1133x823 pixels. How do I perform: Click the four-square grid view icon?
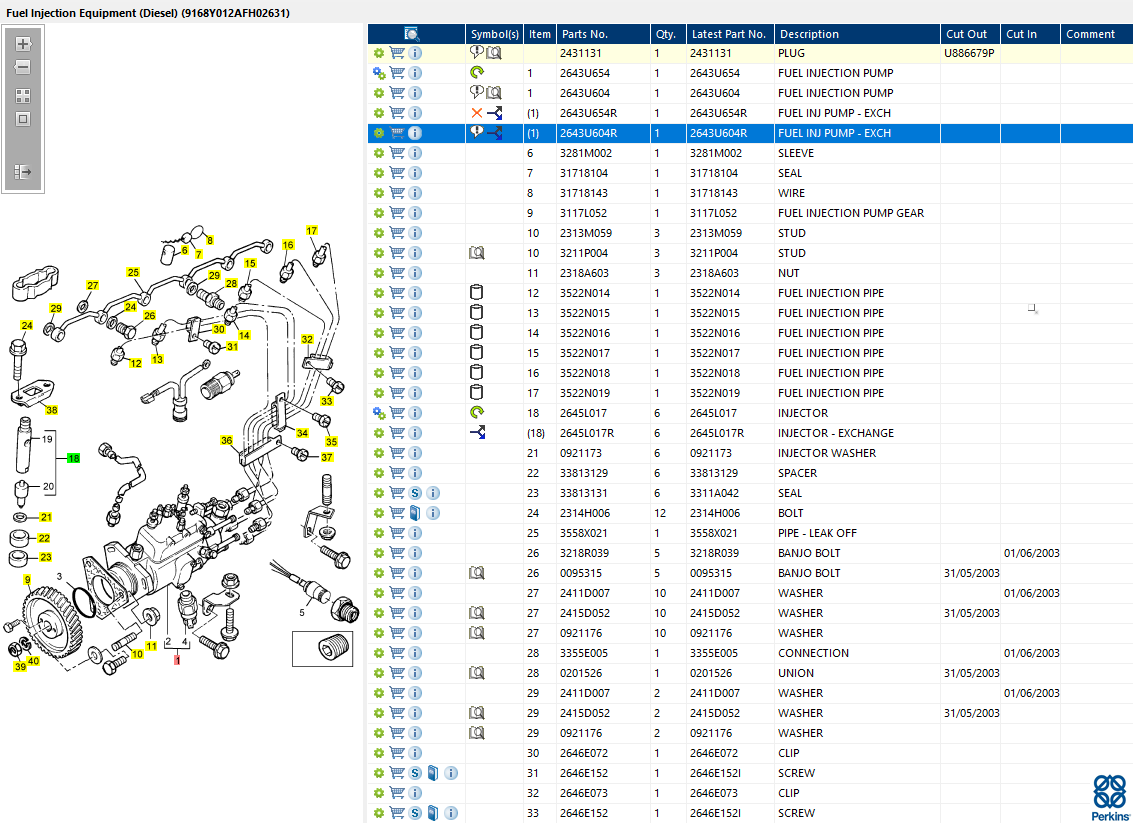tap(23, 96)
